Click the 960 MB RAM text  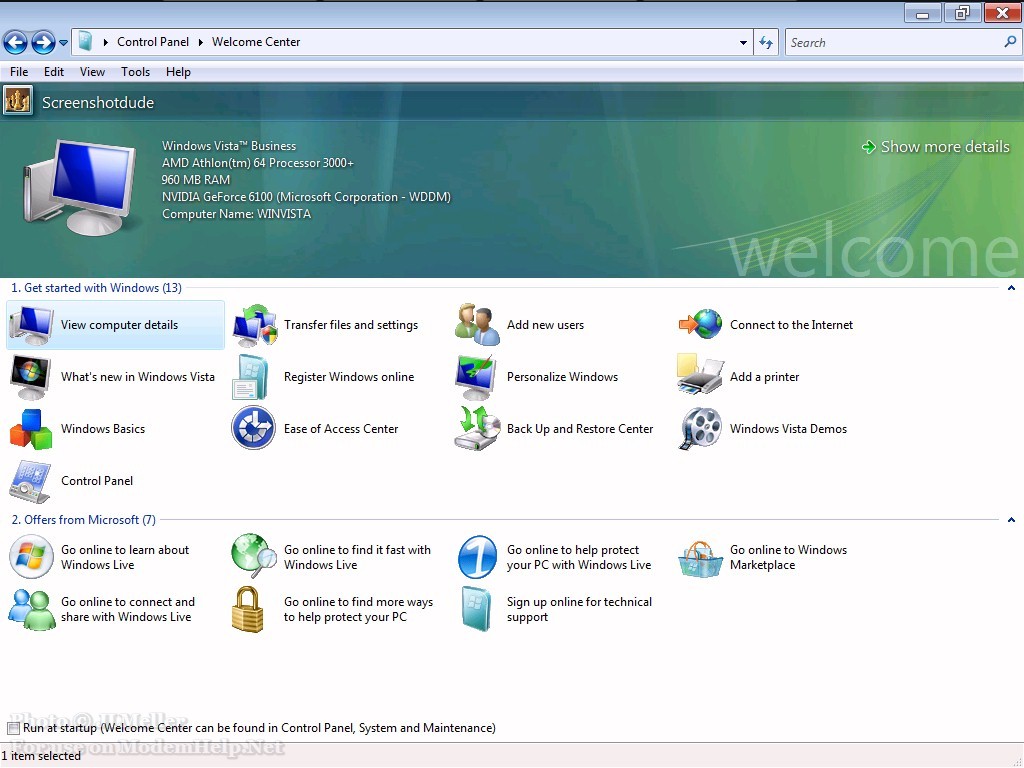195,180
